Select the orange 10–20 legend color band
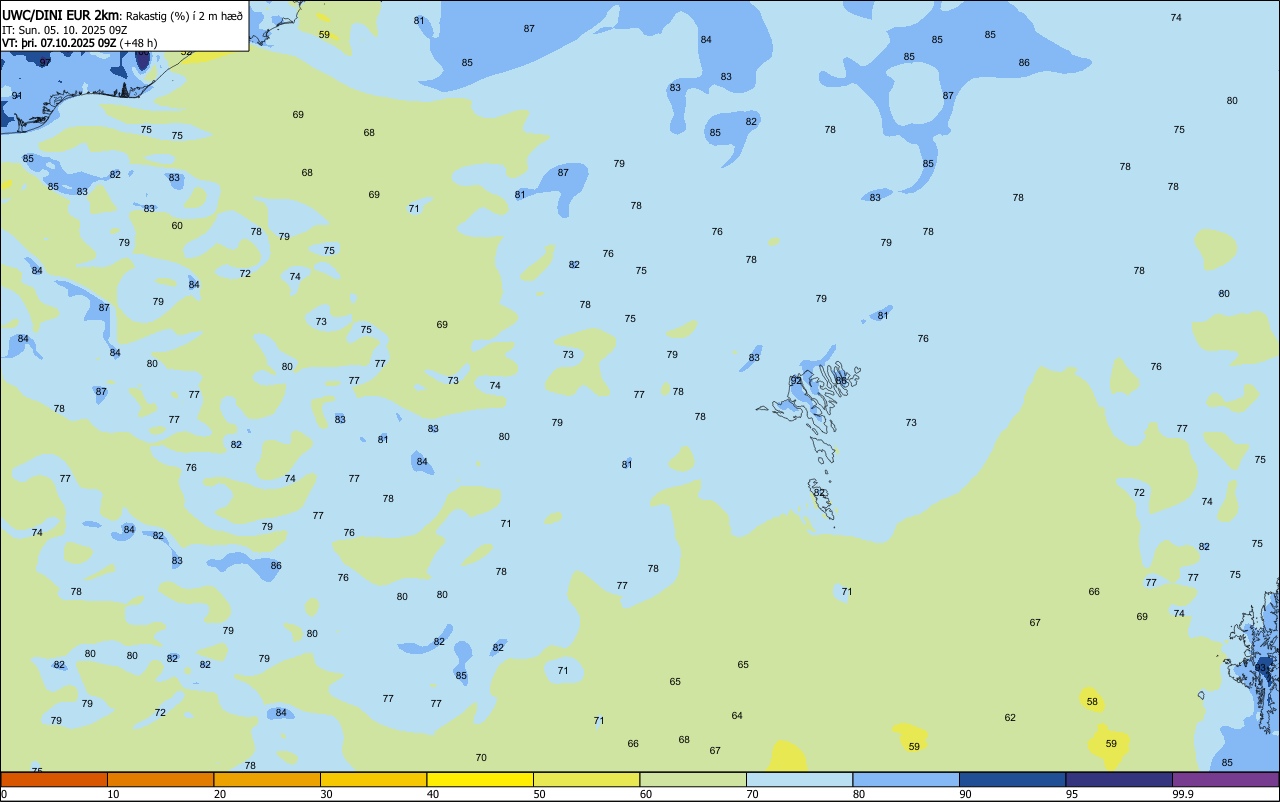The width and height of the screenshot is (1280, 802). coord(160,779)
